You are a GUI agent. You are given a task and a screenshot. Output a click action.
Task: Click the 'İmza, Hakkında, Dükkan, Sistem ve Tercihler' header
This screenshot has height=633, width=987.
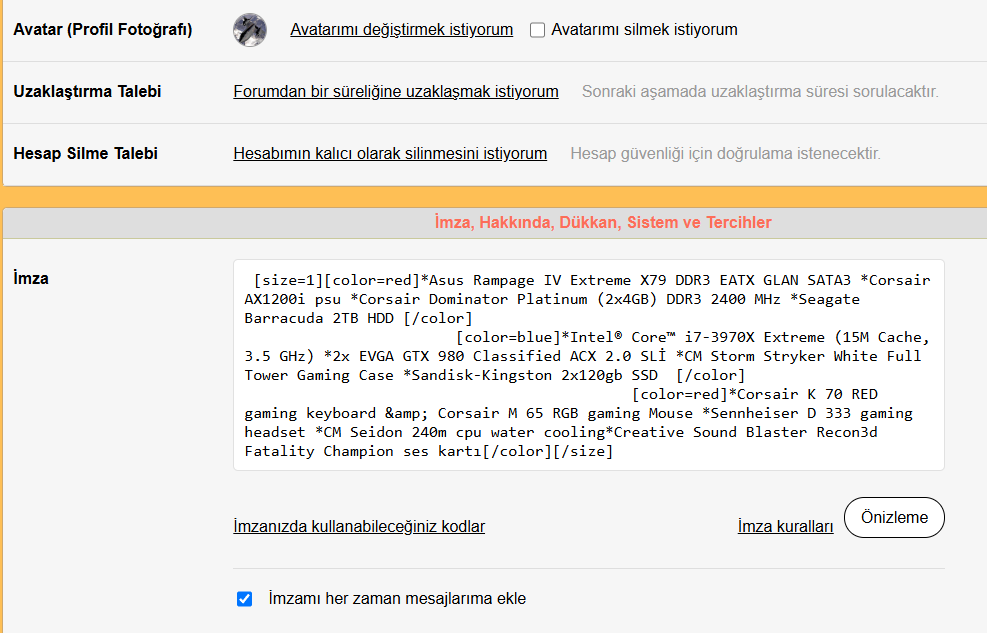(x=603, y=223)
